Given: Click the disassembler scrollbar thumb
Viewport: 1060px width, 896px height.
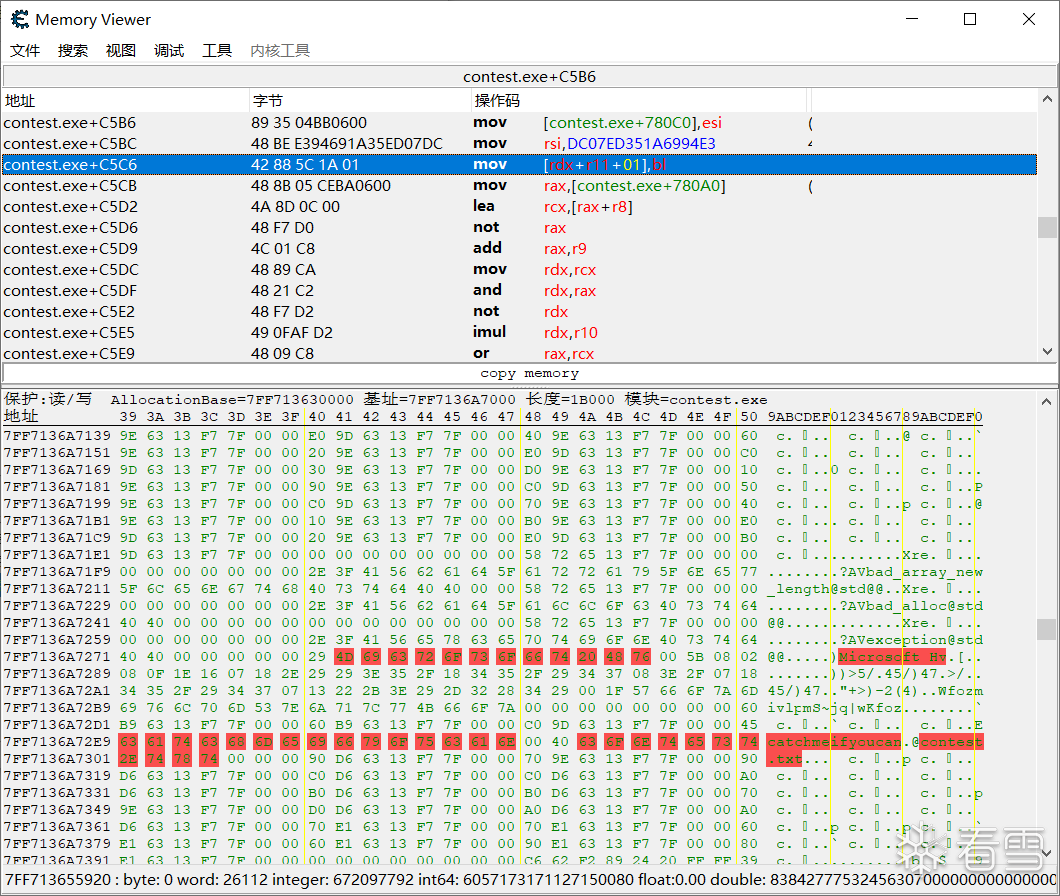Looking at the screenshot, I should 1047,227.
